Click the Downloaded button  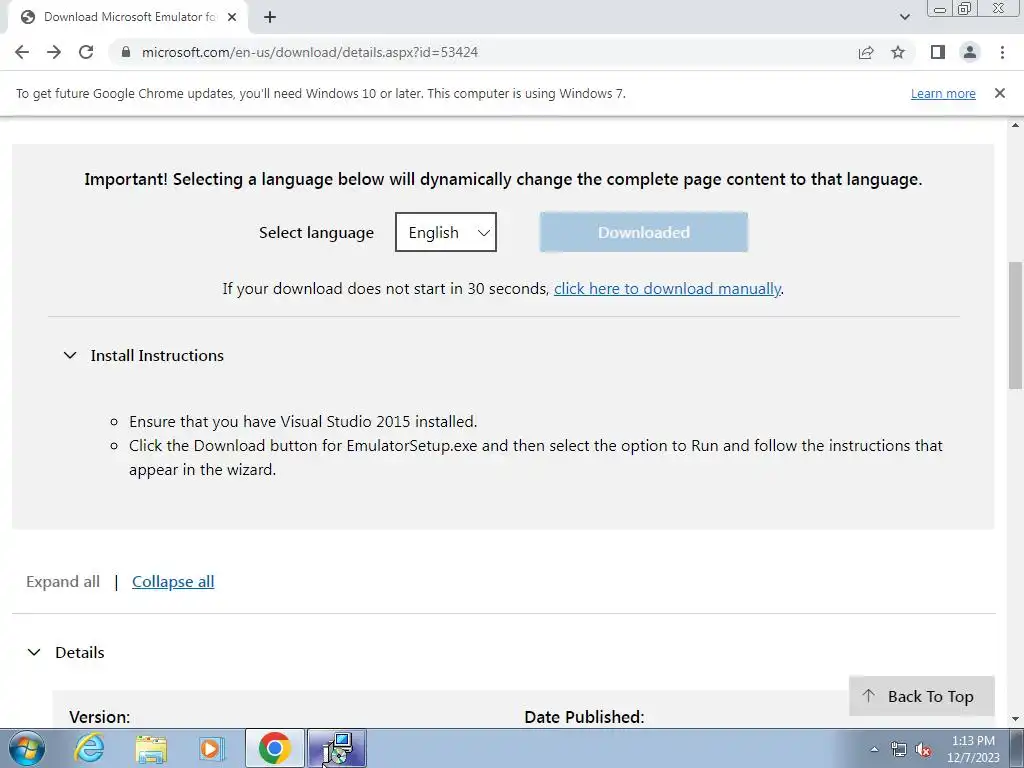click(644, 232)
